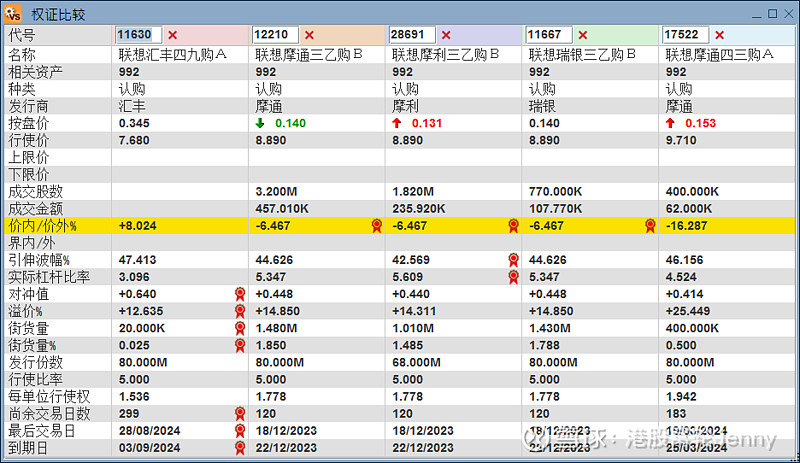
Task: Click warrant name 联想瑞银三乙购B
Action: pos(582,55)
